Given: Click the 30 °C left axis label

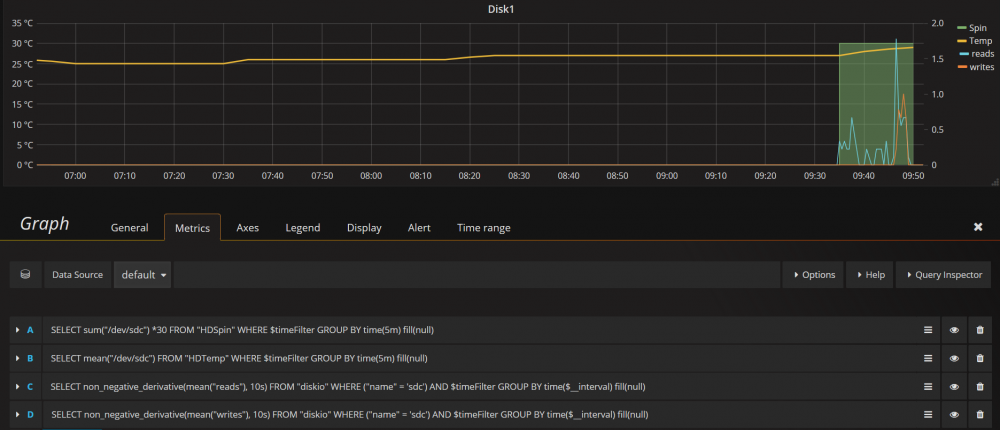Looking at the screenshot, I should pos(22,43).
